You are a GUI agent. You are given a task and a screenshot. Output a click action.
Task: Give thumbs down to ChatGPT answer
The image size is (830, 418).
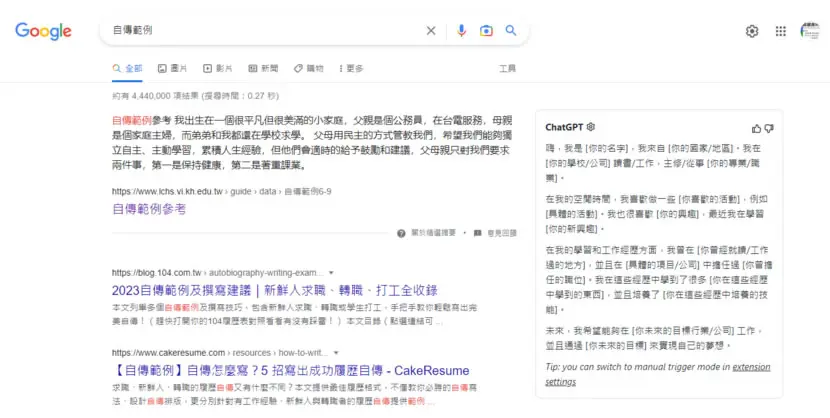[x=769, y=128]
